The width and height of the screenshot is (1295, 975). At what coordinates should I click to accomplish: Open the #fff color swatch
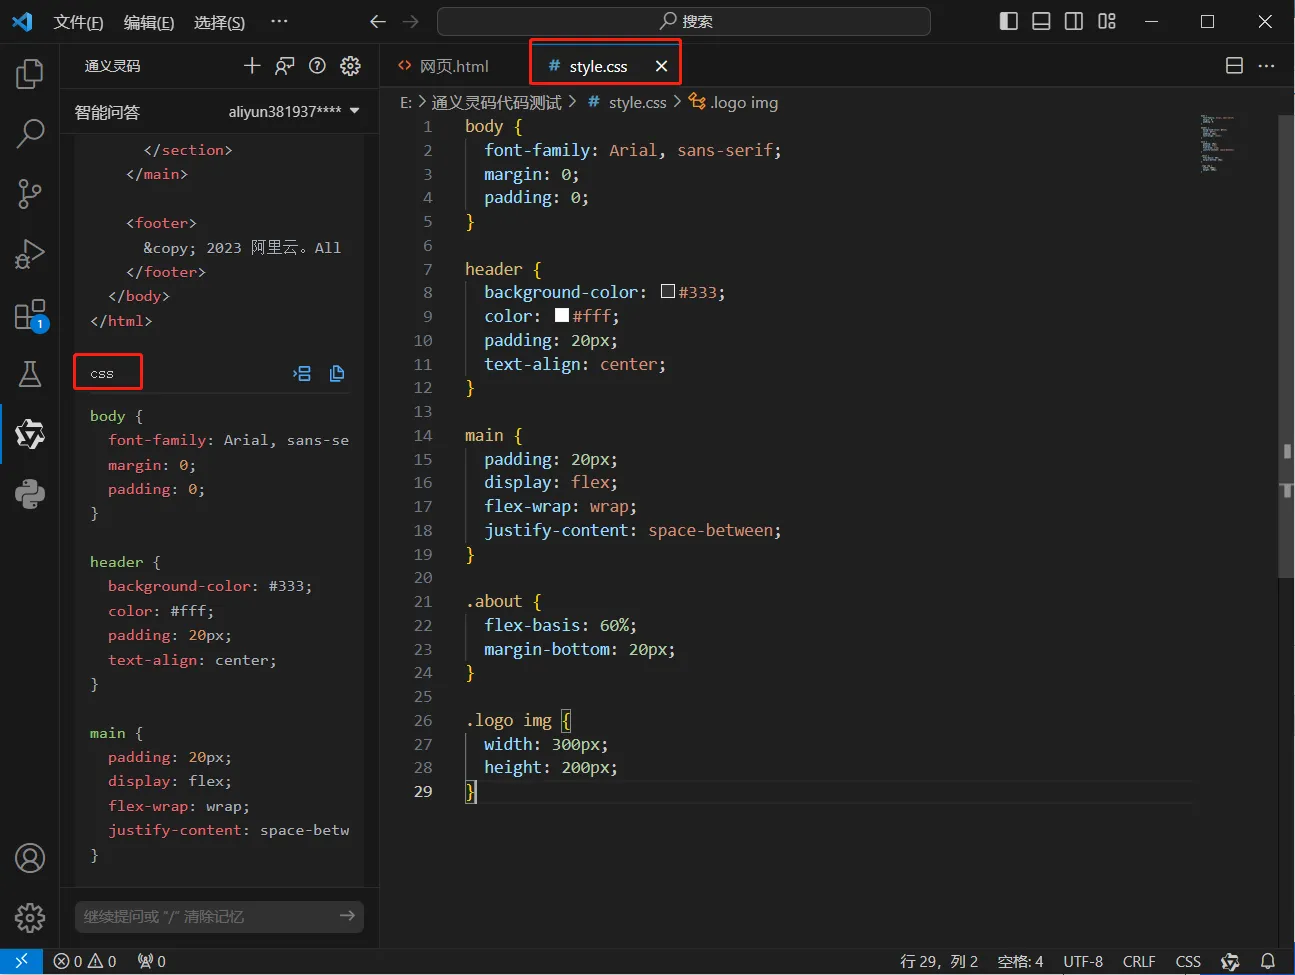(x=562, y=316)
